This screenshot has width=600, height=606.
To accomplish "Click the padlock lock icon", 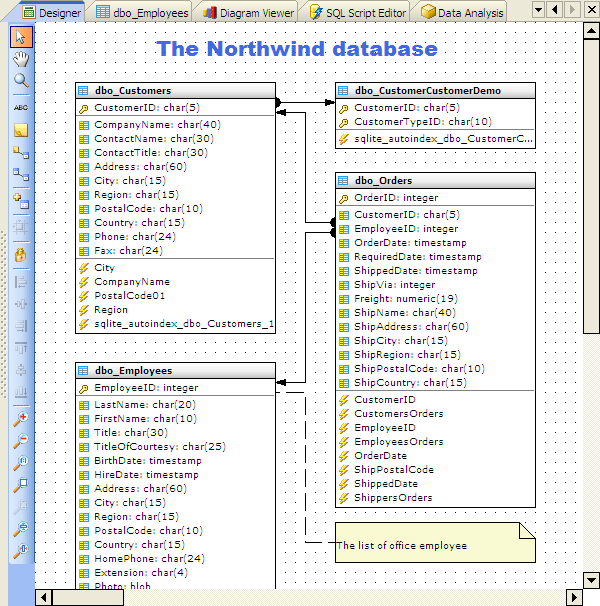I will 21,255.
